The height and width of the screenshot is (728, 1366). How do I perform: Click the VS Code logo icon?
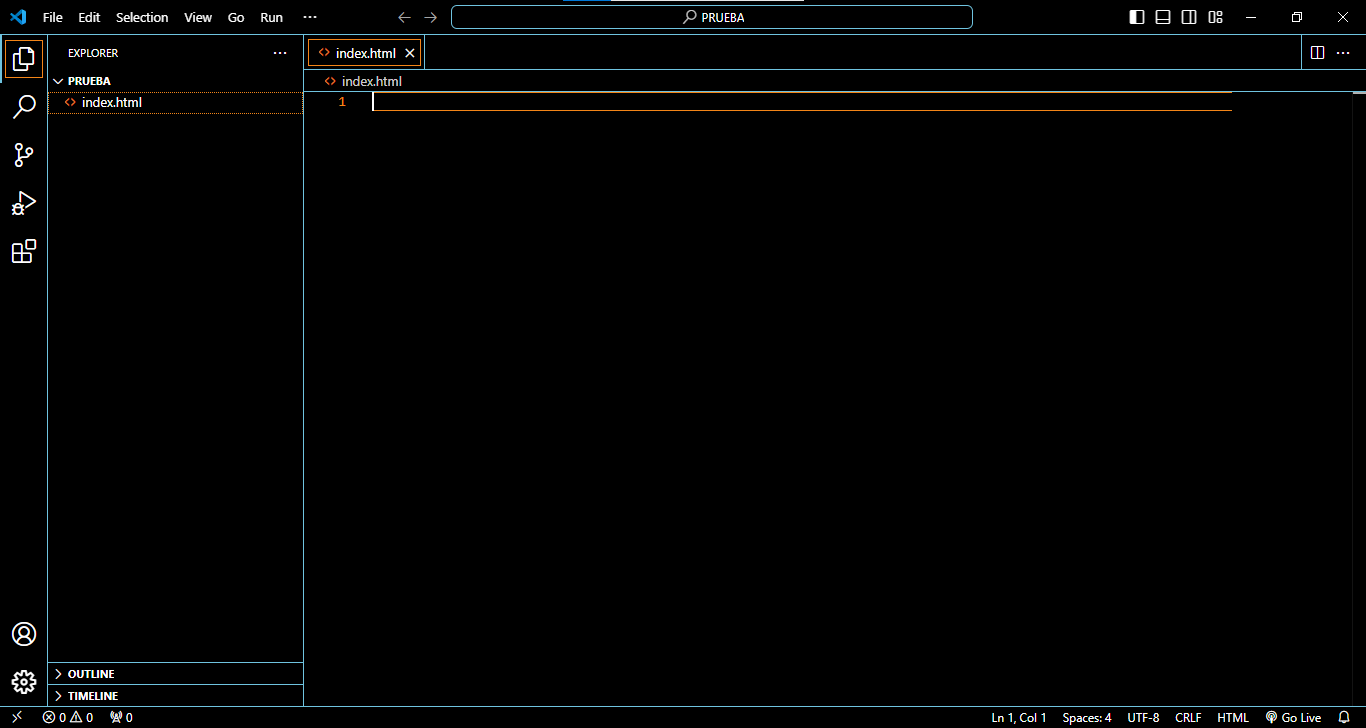tap(18, 17)
